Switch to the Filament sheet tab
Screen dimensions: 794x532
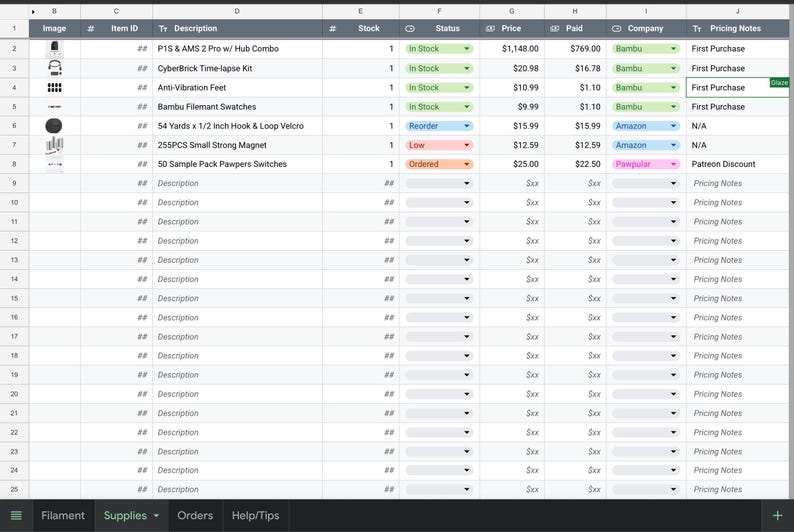pos(63,515)
